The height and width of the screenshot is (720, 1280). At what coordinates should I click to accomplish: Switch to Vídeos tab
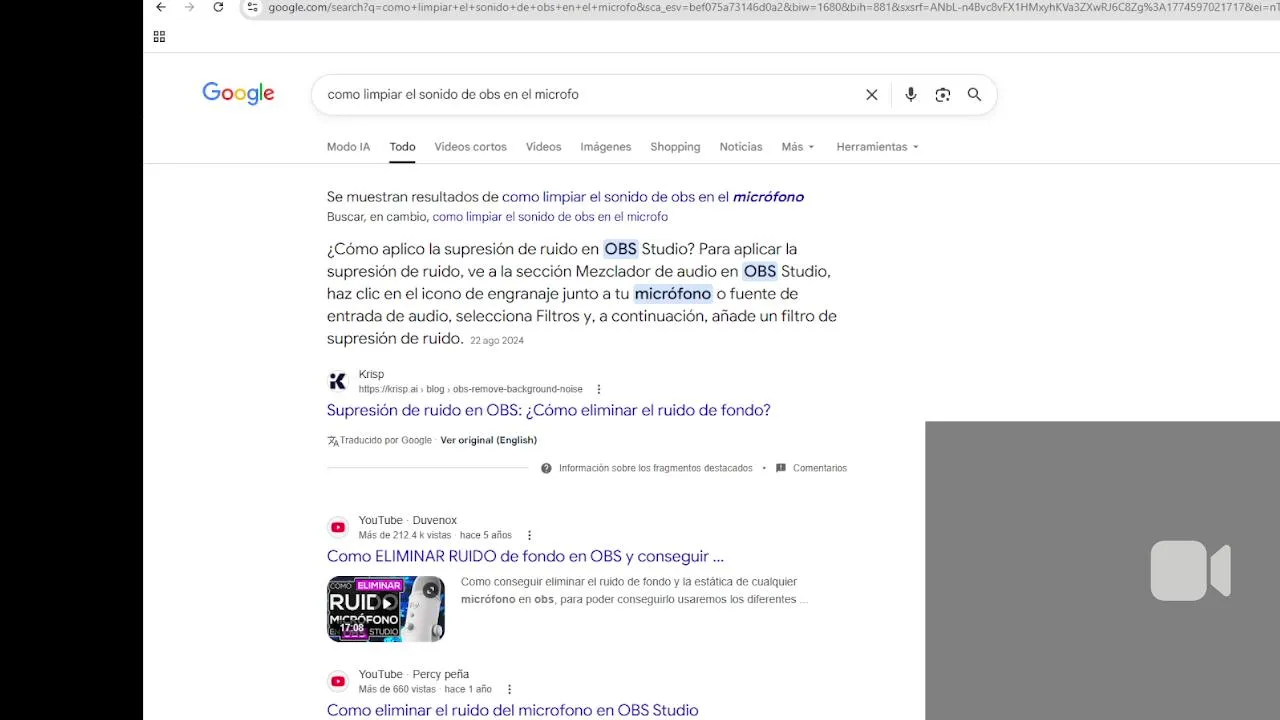click(x=543, y=147)
